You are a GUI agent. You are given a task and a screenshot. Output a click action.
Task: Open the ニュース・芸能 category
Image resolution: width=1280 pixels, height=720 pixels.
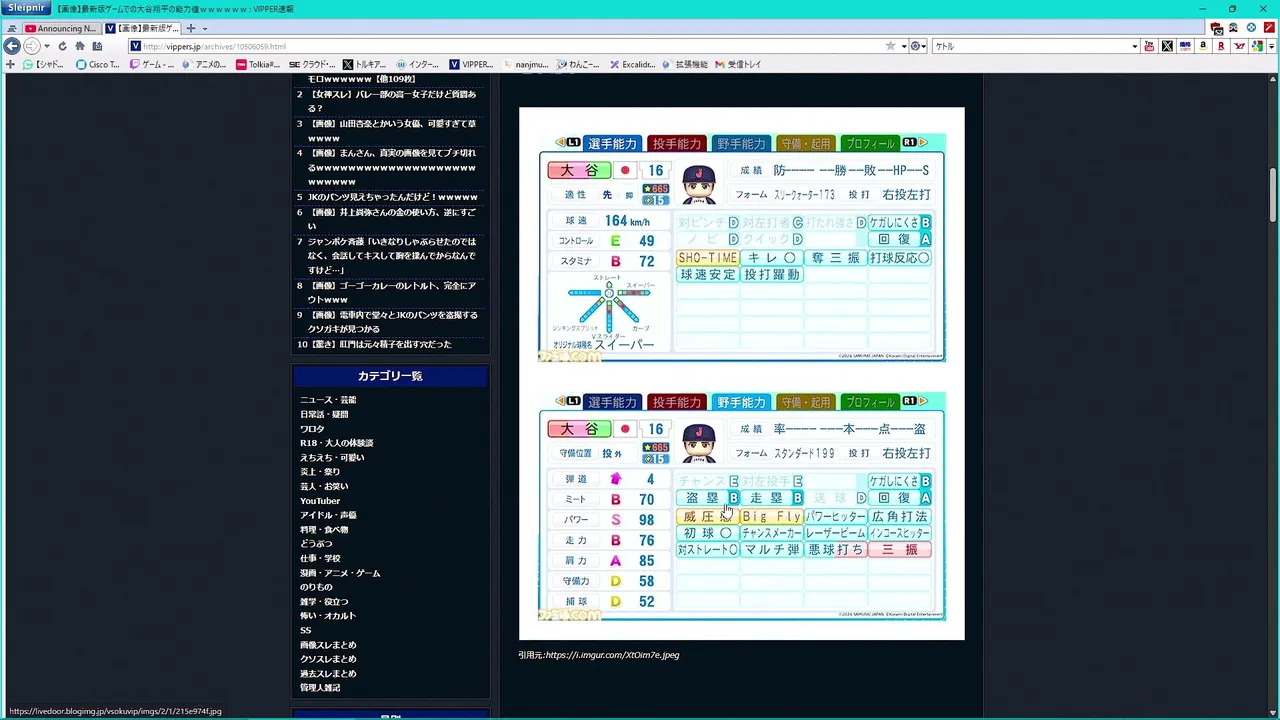328,400
